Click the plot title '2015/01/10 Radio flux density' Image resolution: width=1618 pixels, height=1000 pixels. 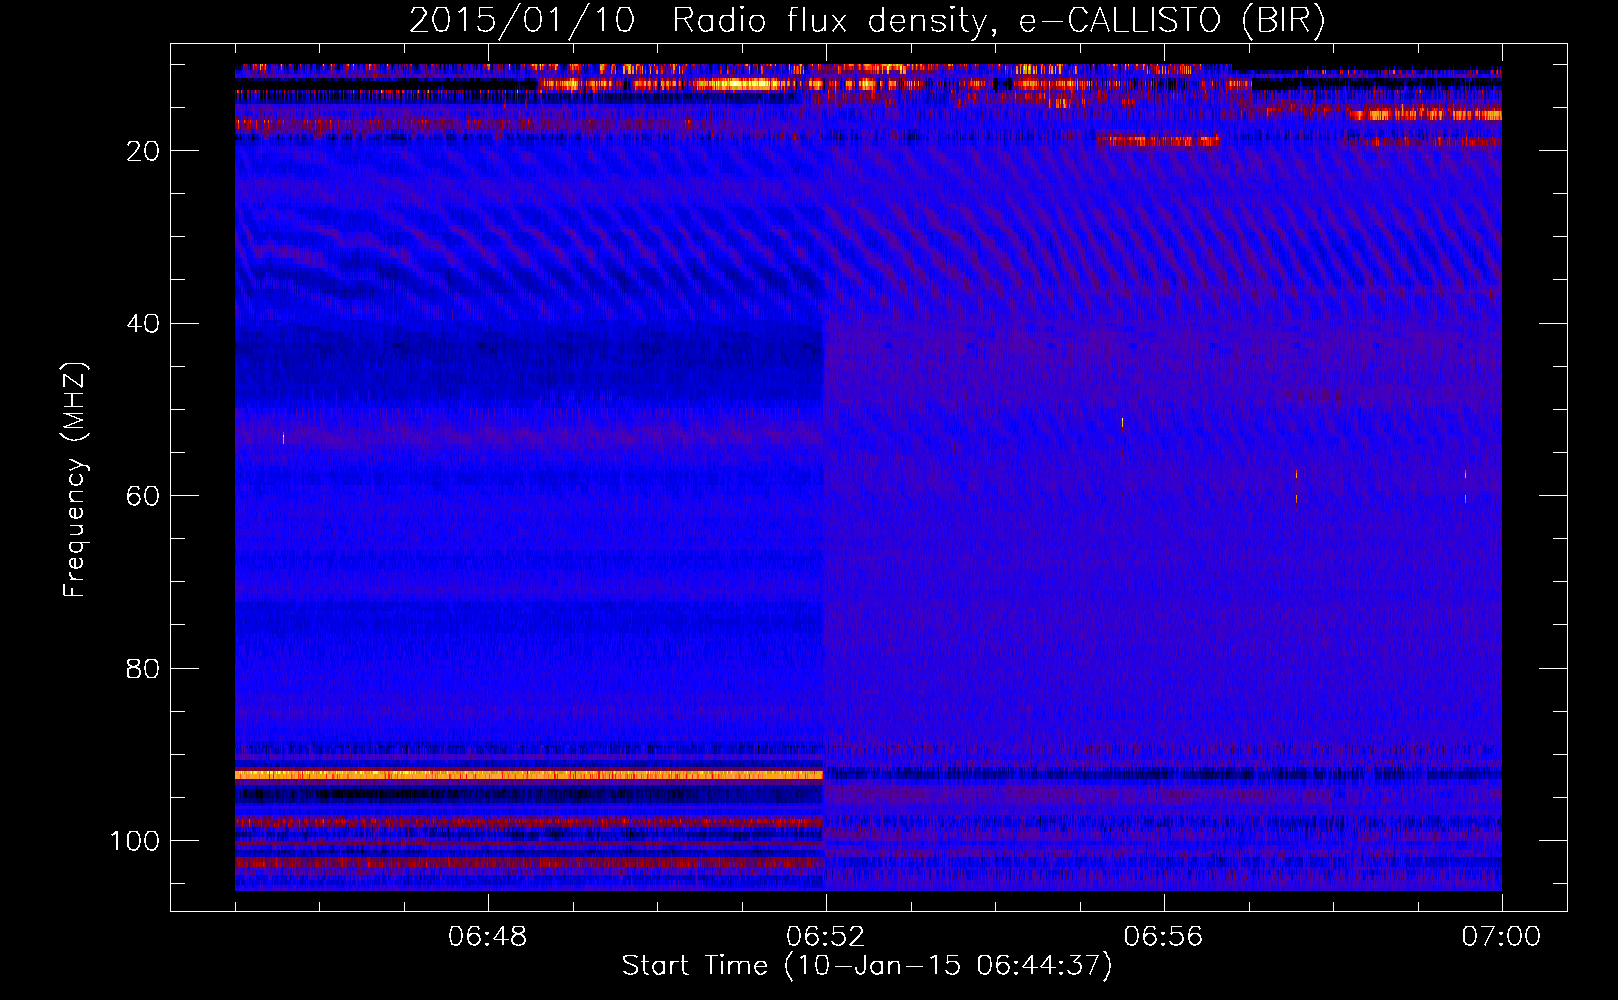867,21
